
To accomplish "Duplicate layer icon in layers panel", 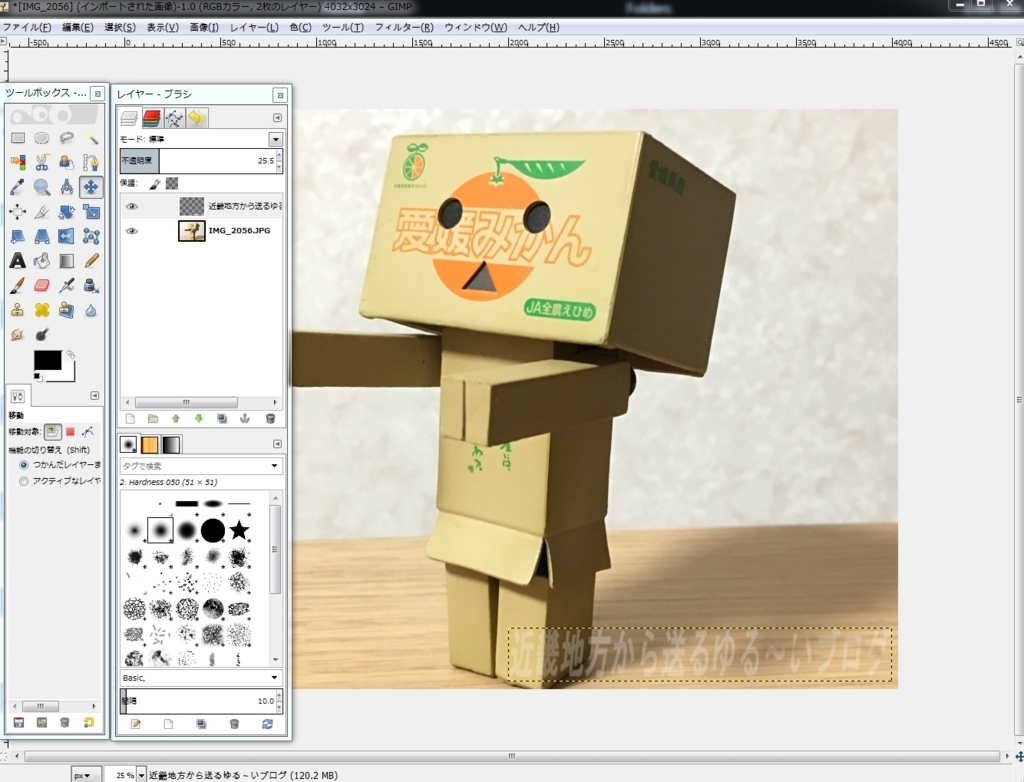I will (x=222, y=419).
